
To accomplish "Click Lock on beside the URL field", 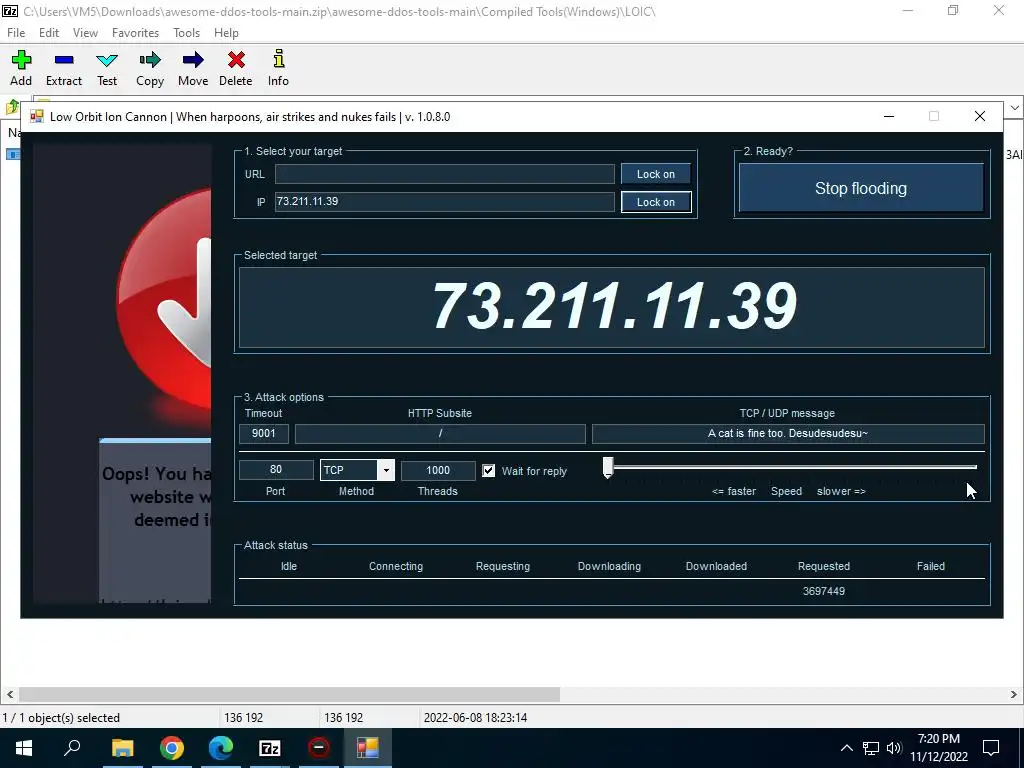I will pyautogui.click(x=656, y=174).
